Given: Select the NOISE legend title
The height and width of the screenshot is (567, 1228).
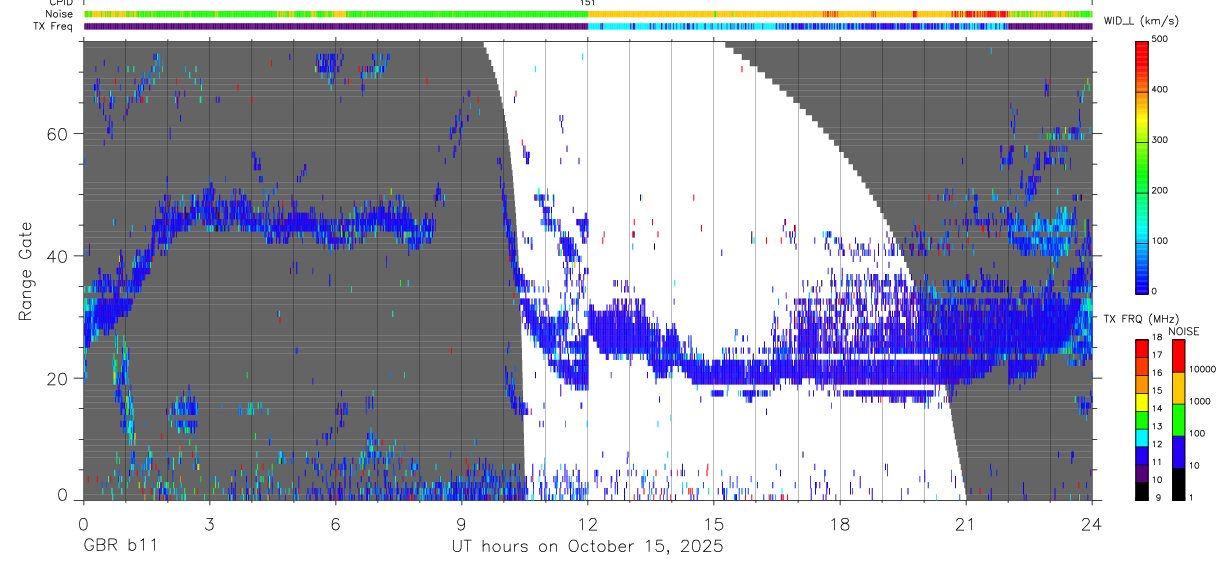Looking at the screenshot, I should (1185, 331).
